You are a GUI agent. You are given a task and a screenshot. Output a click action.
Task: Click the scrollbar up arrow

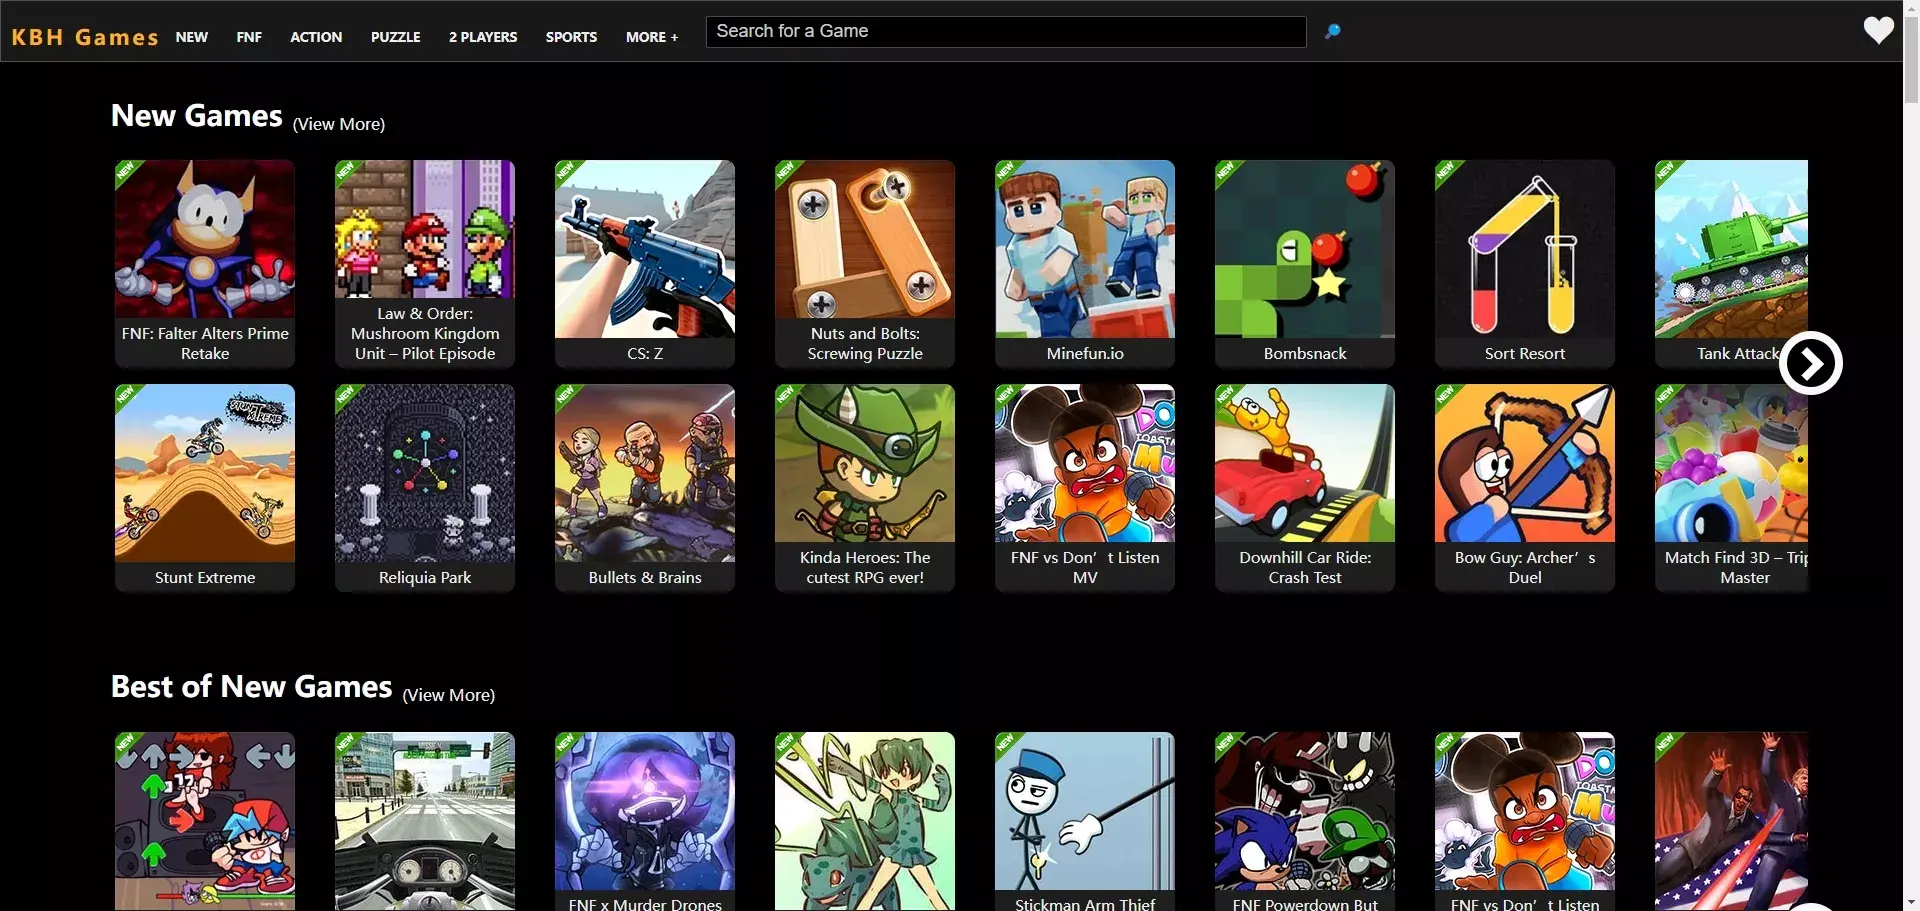1911,8
